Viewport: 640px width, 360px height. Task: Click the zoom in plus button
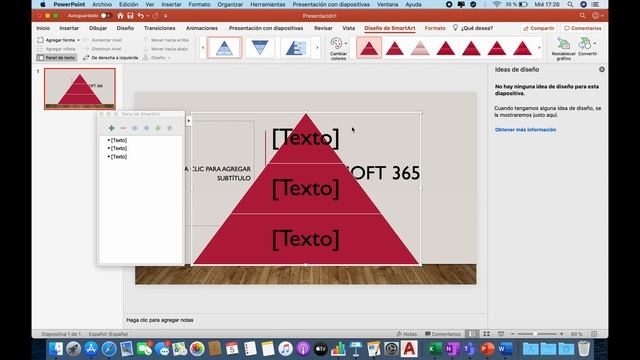[x=562, y=334]
